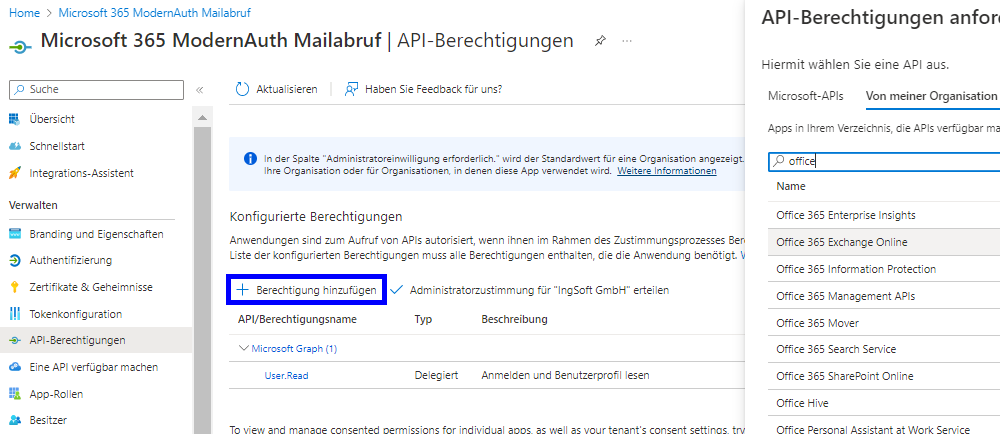Click the Beschreibung column header
This screenshot has width=1000, height=434.
click(514, 319)
